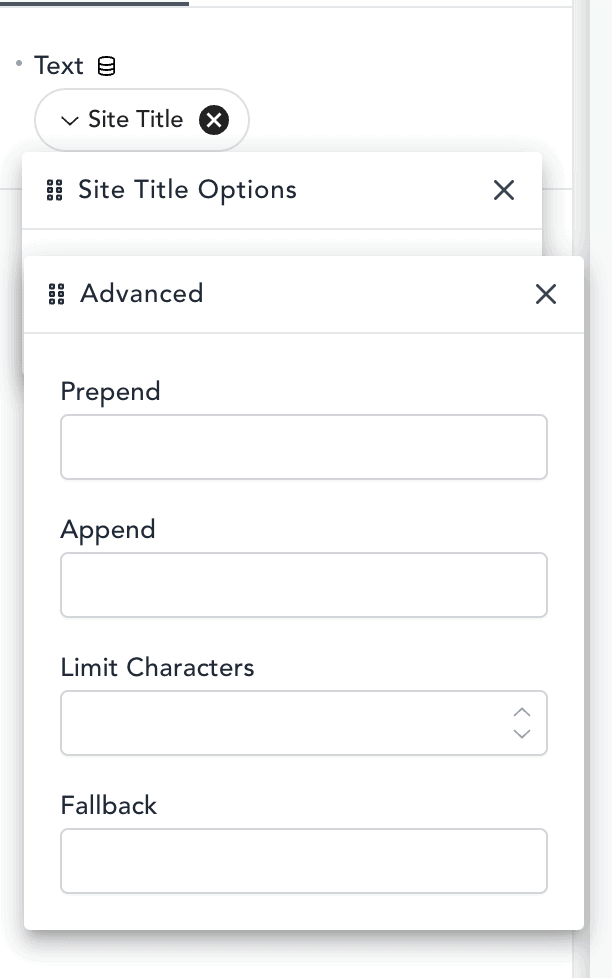Click the Advanced panel header title
This screenshot has width=612, height=978.
coord(141,294)
